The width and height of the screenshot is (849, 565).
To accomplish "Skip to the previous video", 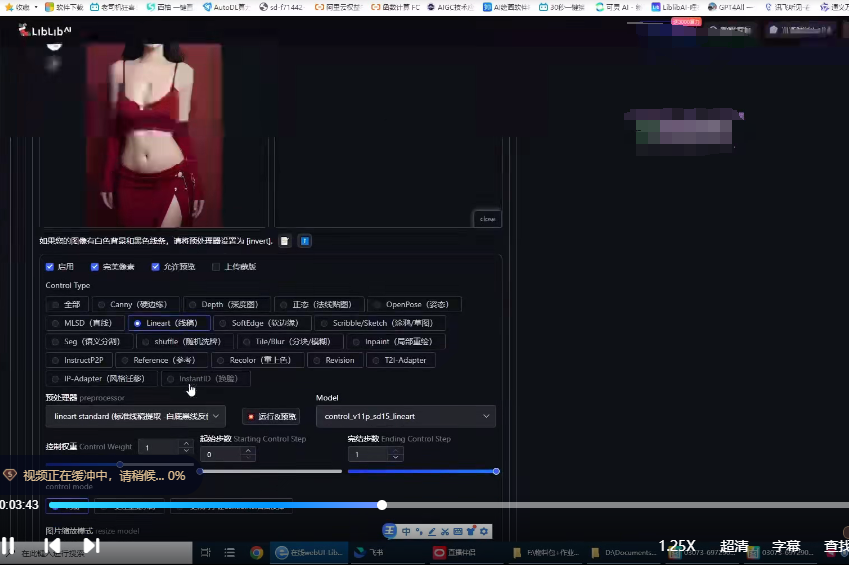I will click(x=52, y=545).
